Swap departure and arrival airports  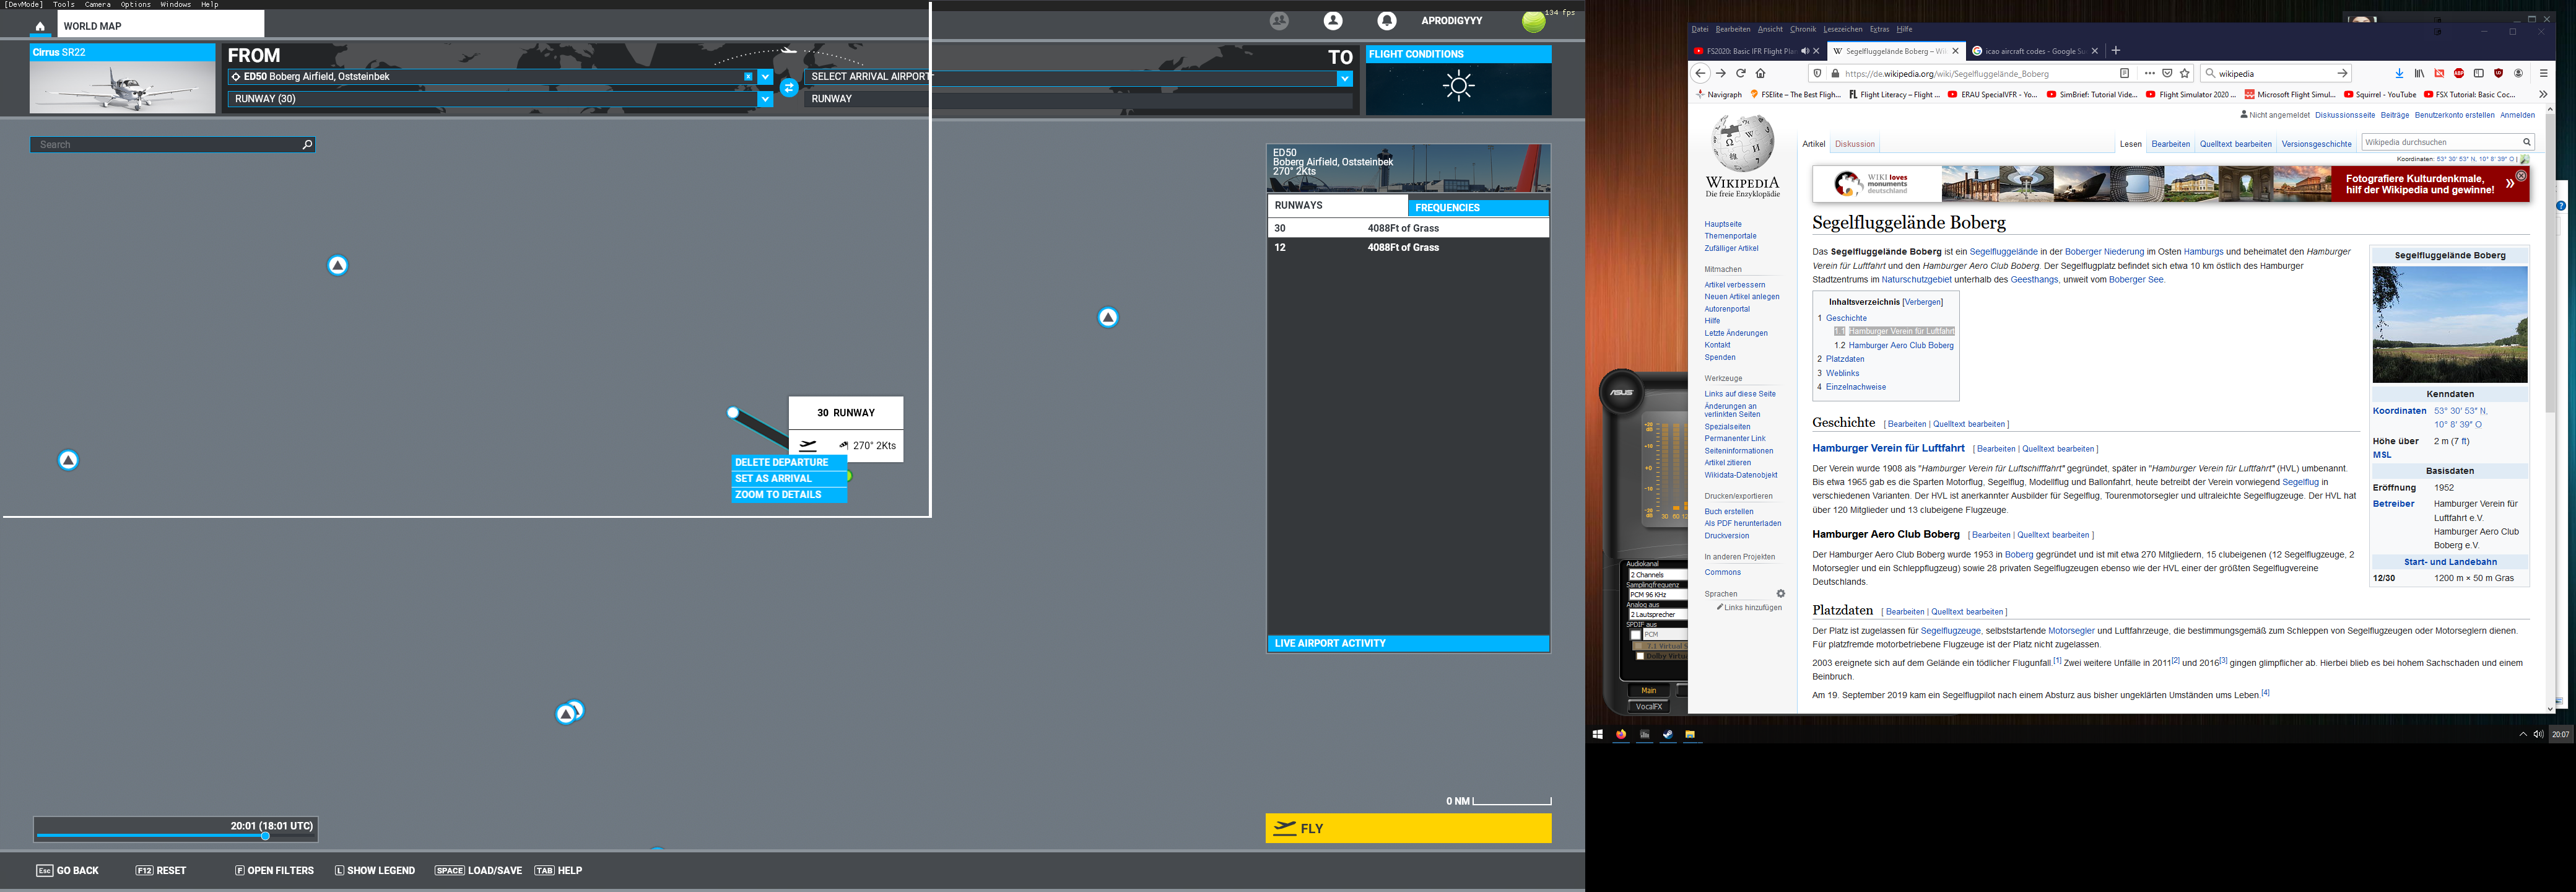(789, 88)
